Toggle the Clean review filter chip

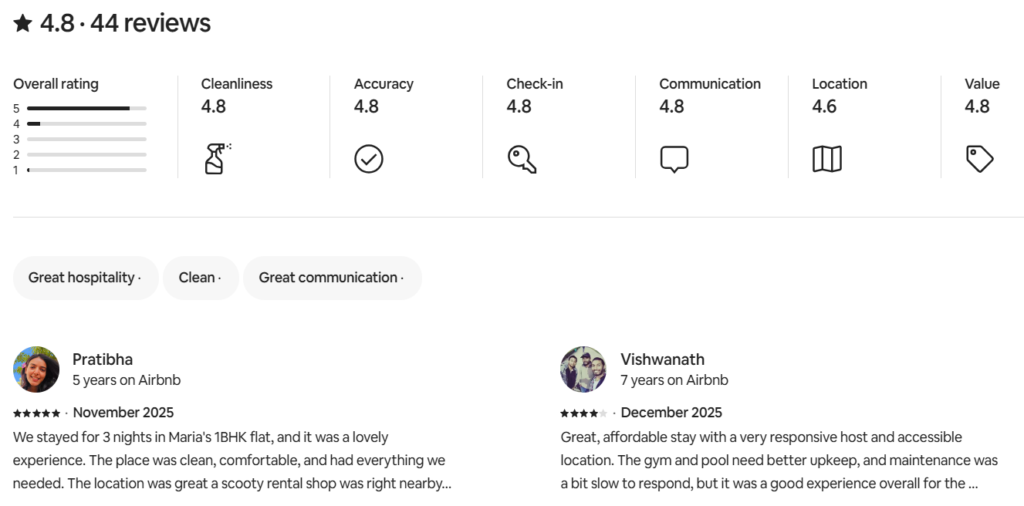click(x=200, y=278)
